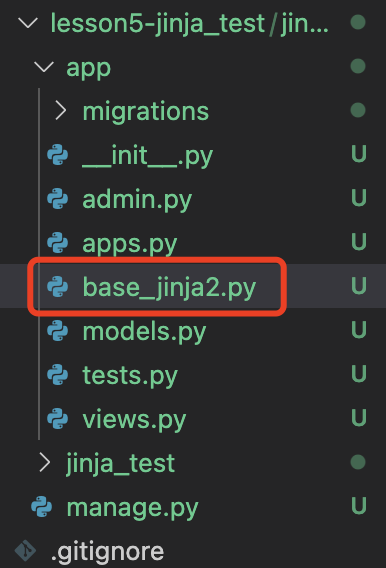This screenshot has width=386, height=568.
Task: Click the Python icon next to admin.py
Action: click(x=58, y=199)
